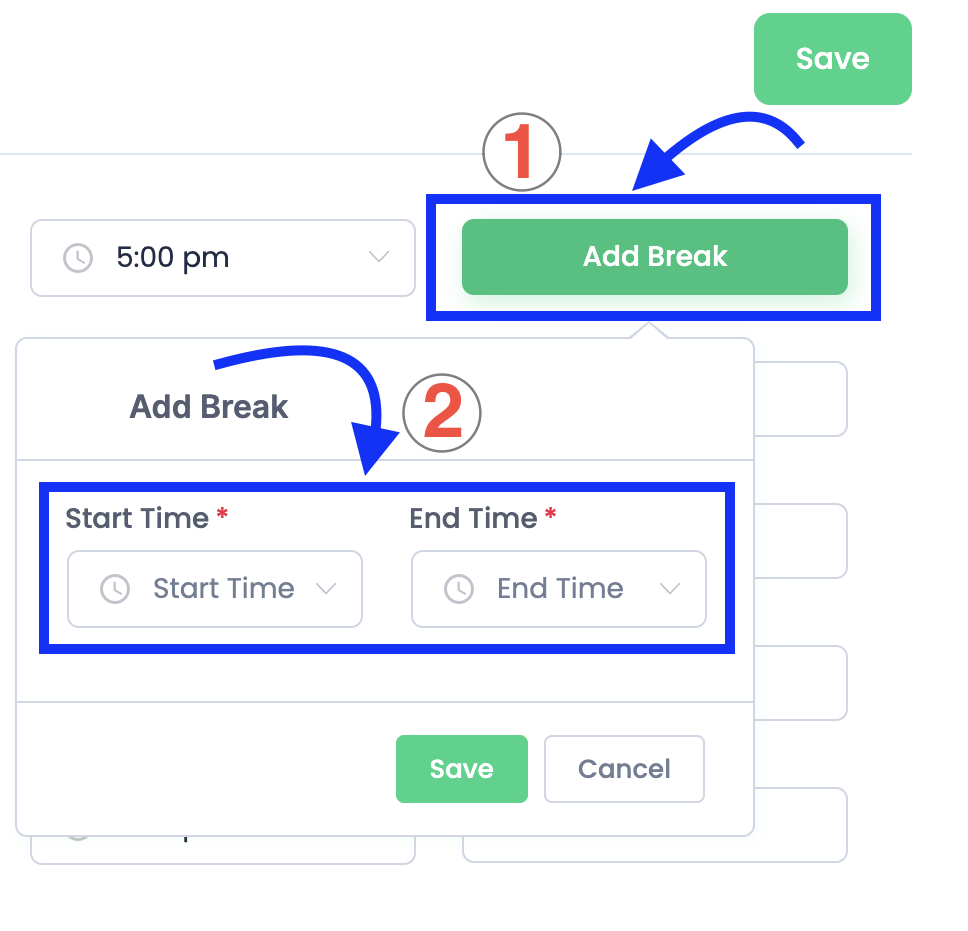
Task: Click the End Time required field label
Action: click(473, 518)
